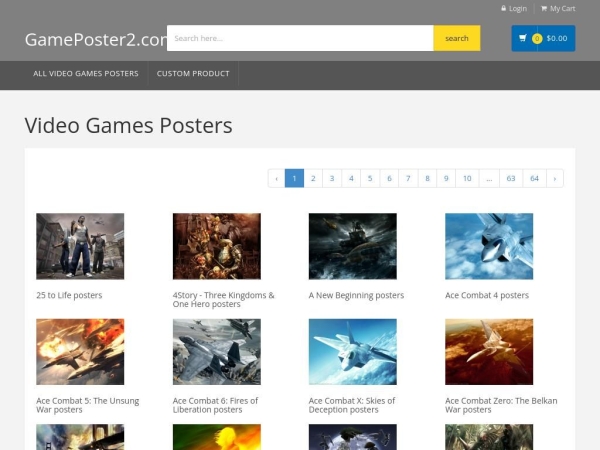
Task: Go to page 5
Action: pyautogui.click(x=370, y=178)
